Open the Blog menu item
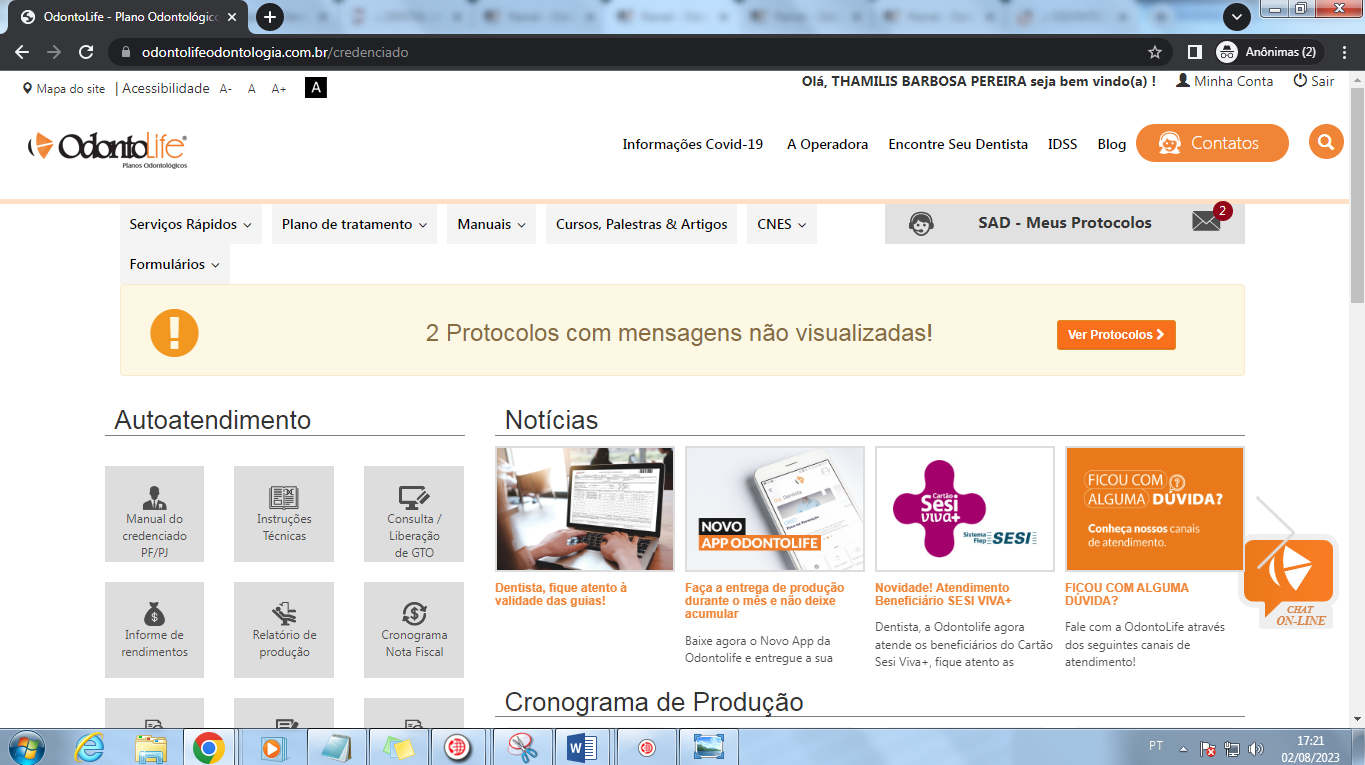The height and width of the screenshot is (765, 1365). coord(1111,144)
